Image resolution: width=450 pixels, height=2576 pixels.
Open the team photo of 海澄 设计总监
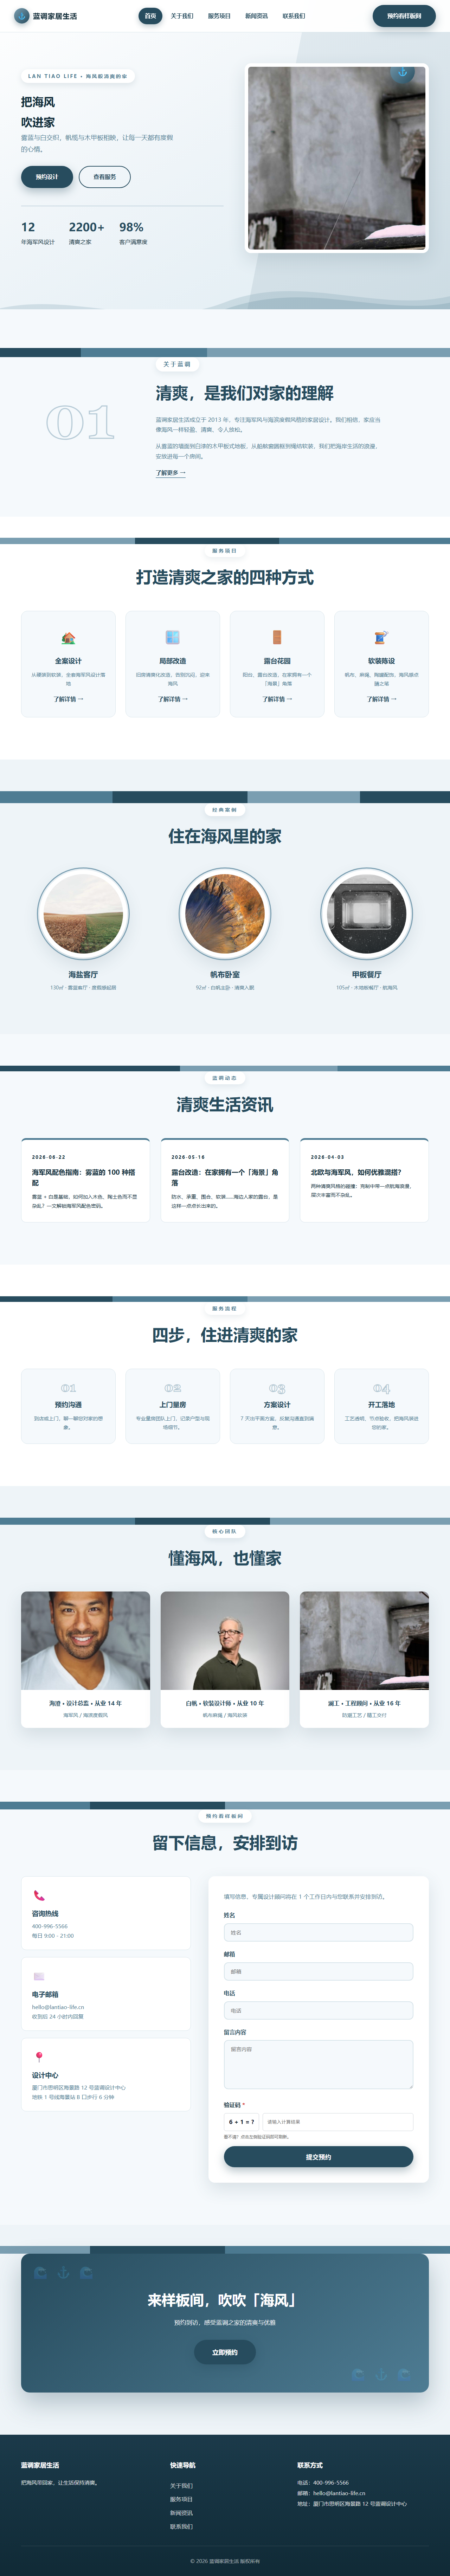coord(85,1641)
